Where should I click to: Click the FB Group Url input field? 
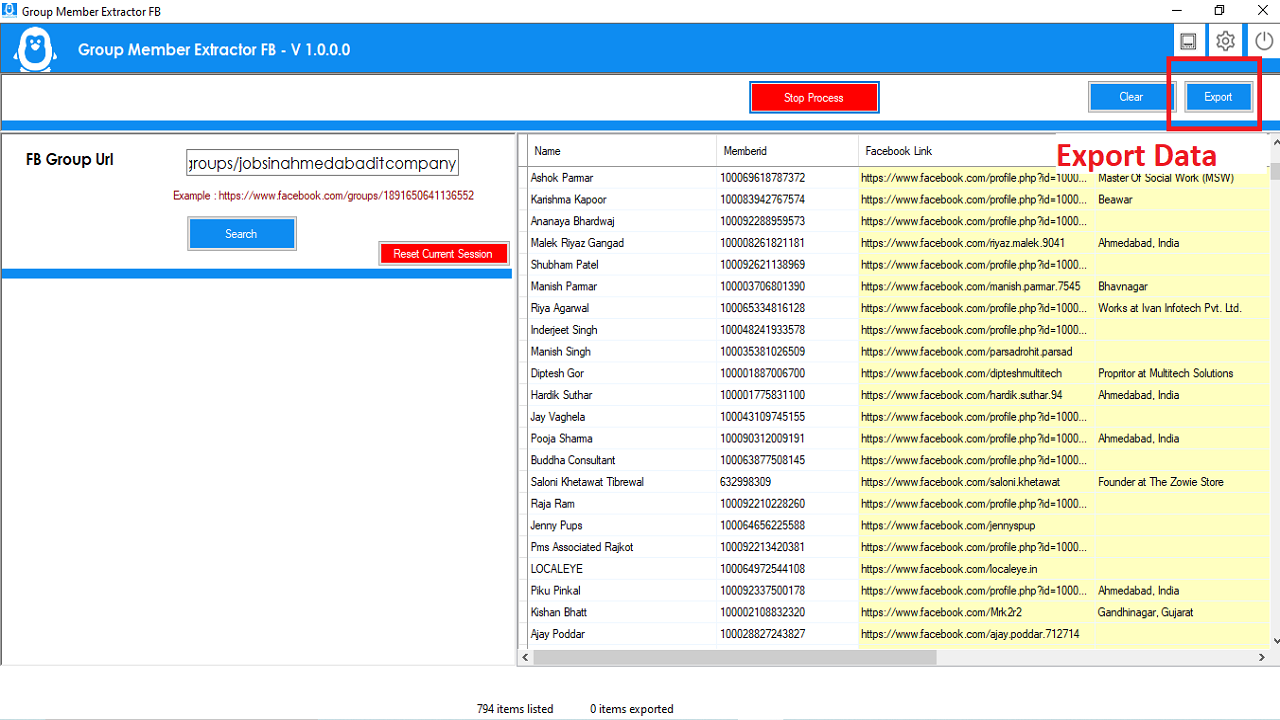(x=321, y=161)
